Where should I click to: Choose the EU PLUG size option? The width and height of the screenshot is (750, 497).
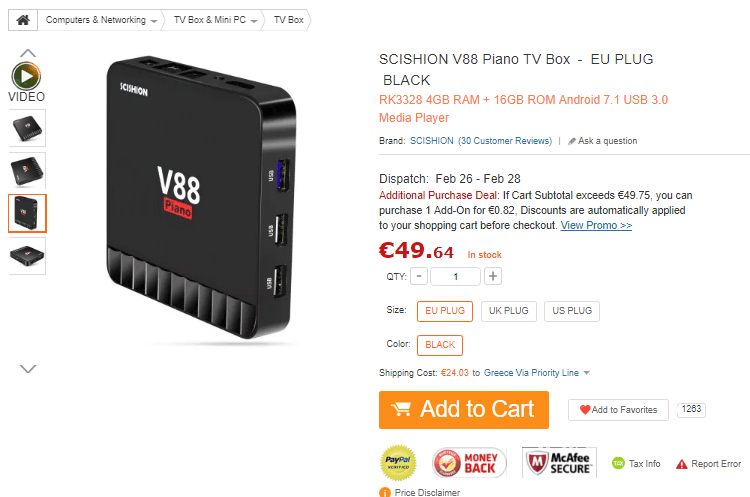click(445, 311)
